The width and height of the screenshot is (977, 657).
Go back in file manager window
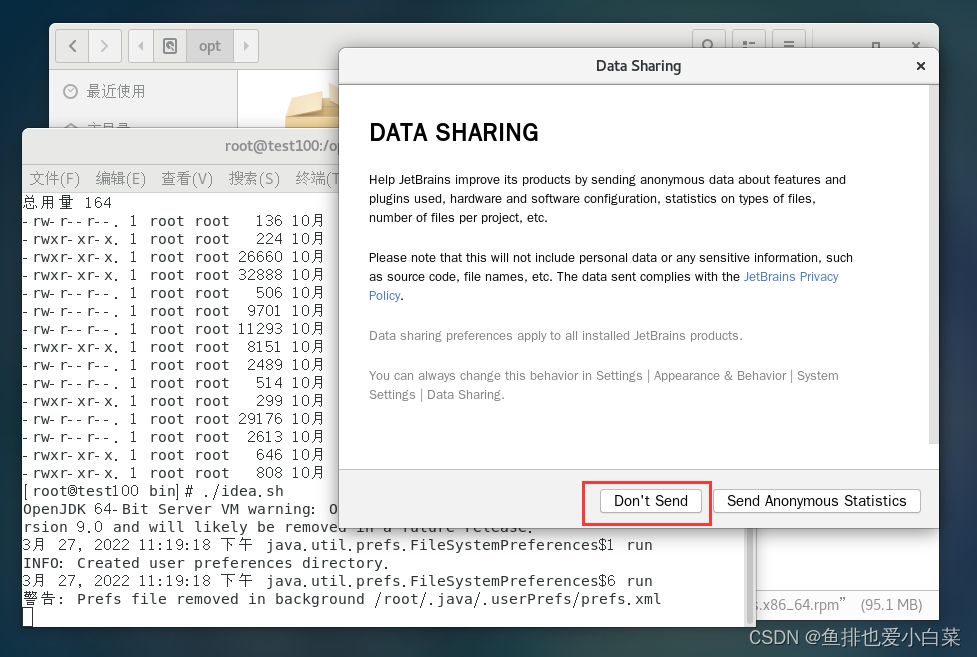72,46
